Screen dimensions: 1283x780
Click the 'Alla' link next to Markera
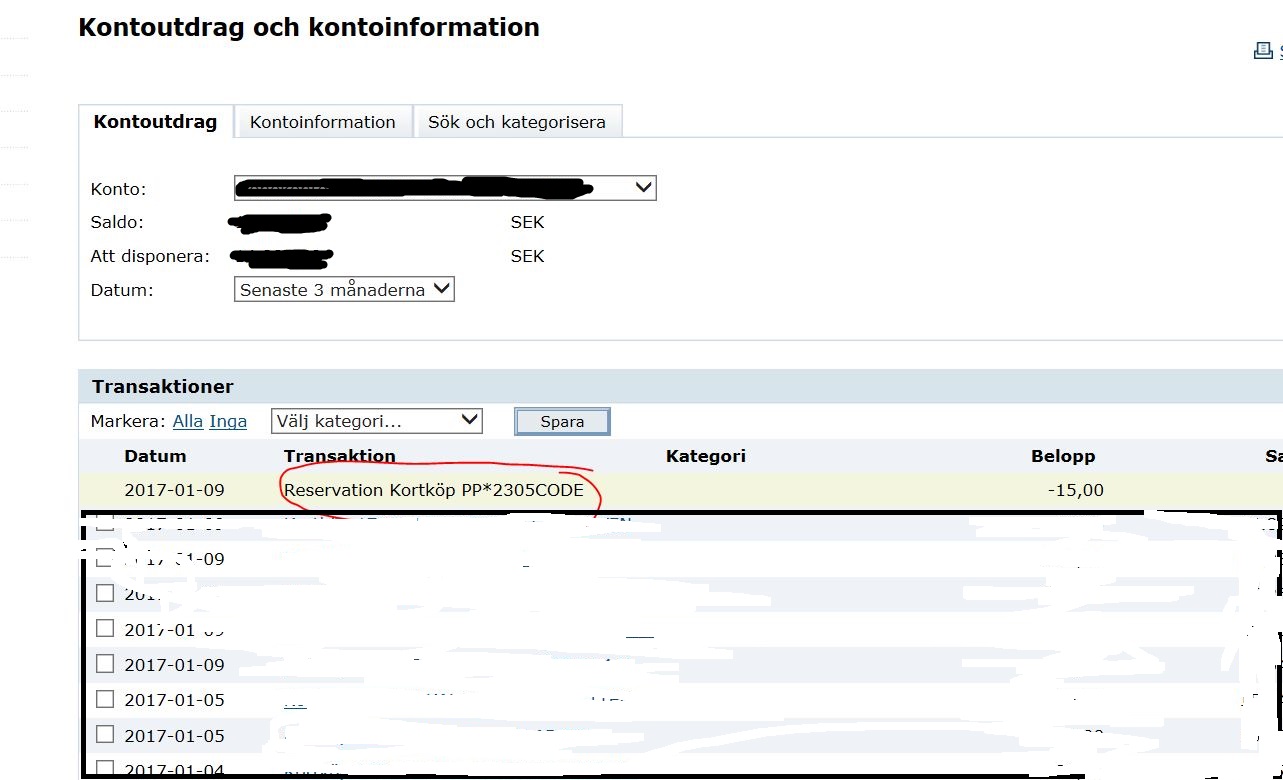pos(187,421)
